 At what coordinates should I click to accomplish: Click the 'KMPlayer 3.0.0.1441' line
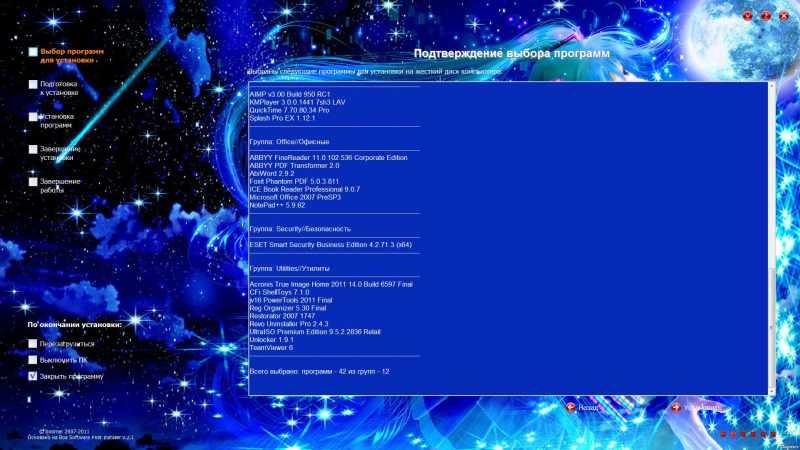[297, 102]
